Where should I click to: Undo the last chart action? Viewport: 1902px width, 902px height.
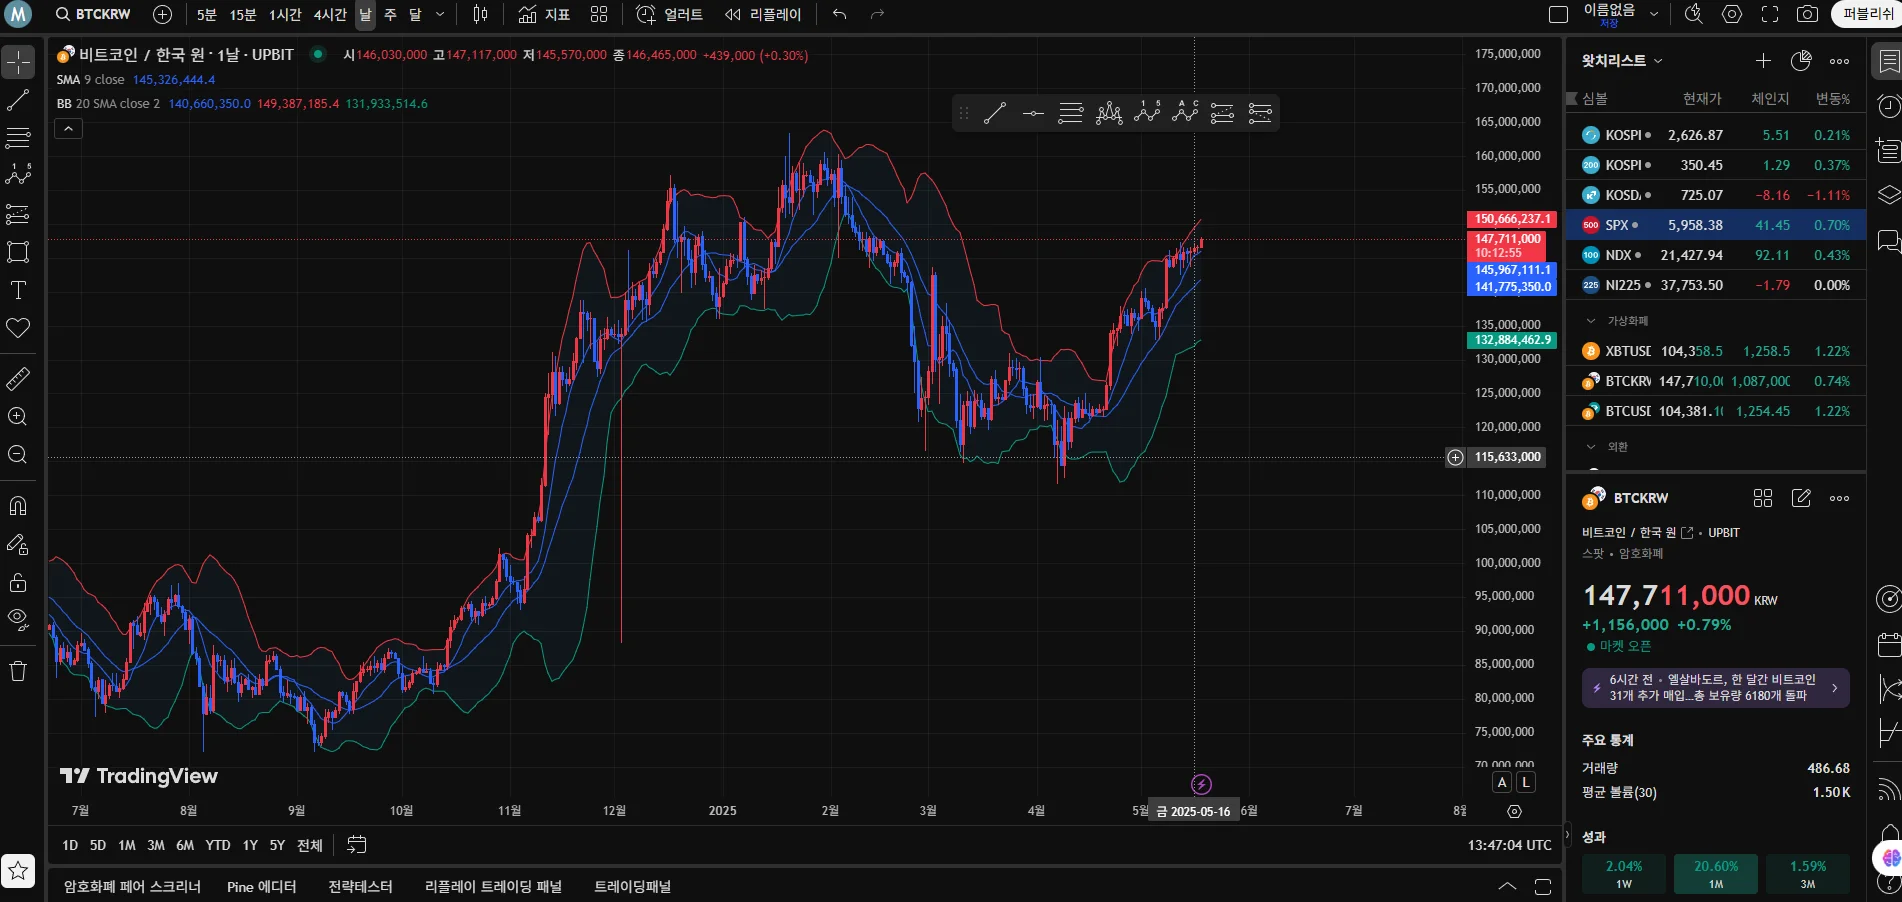click(x=840, y=14)
